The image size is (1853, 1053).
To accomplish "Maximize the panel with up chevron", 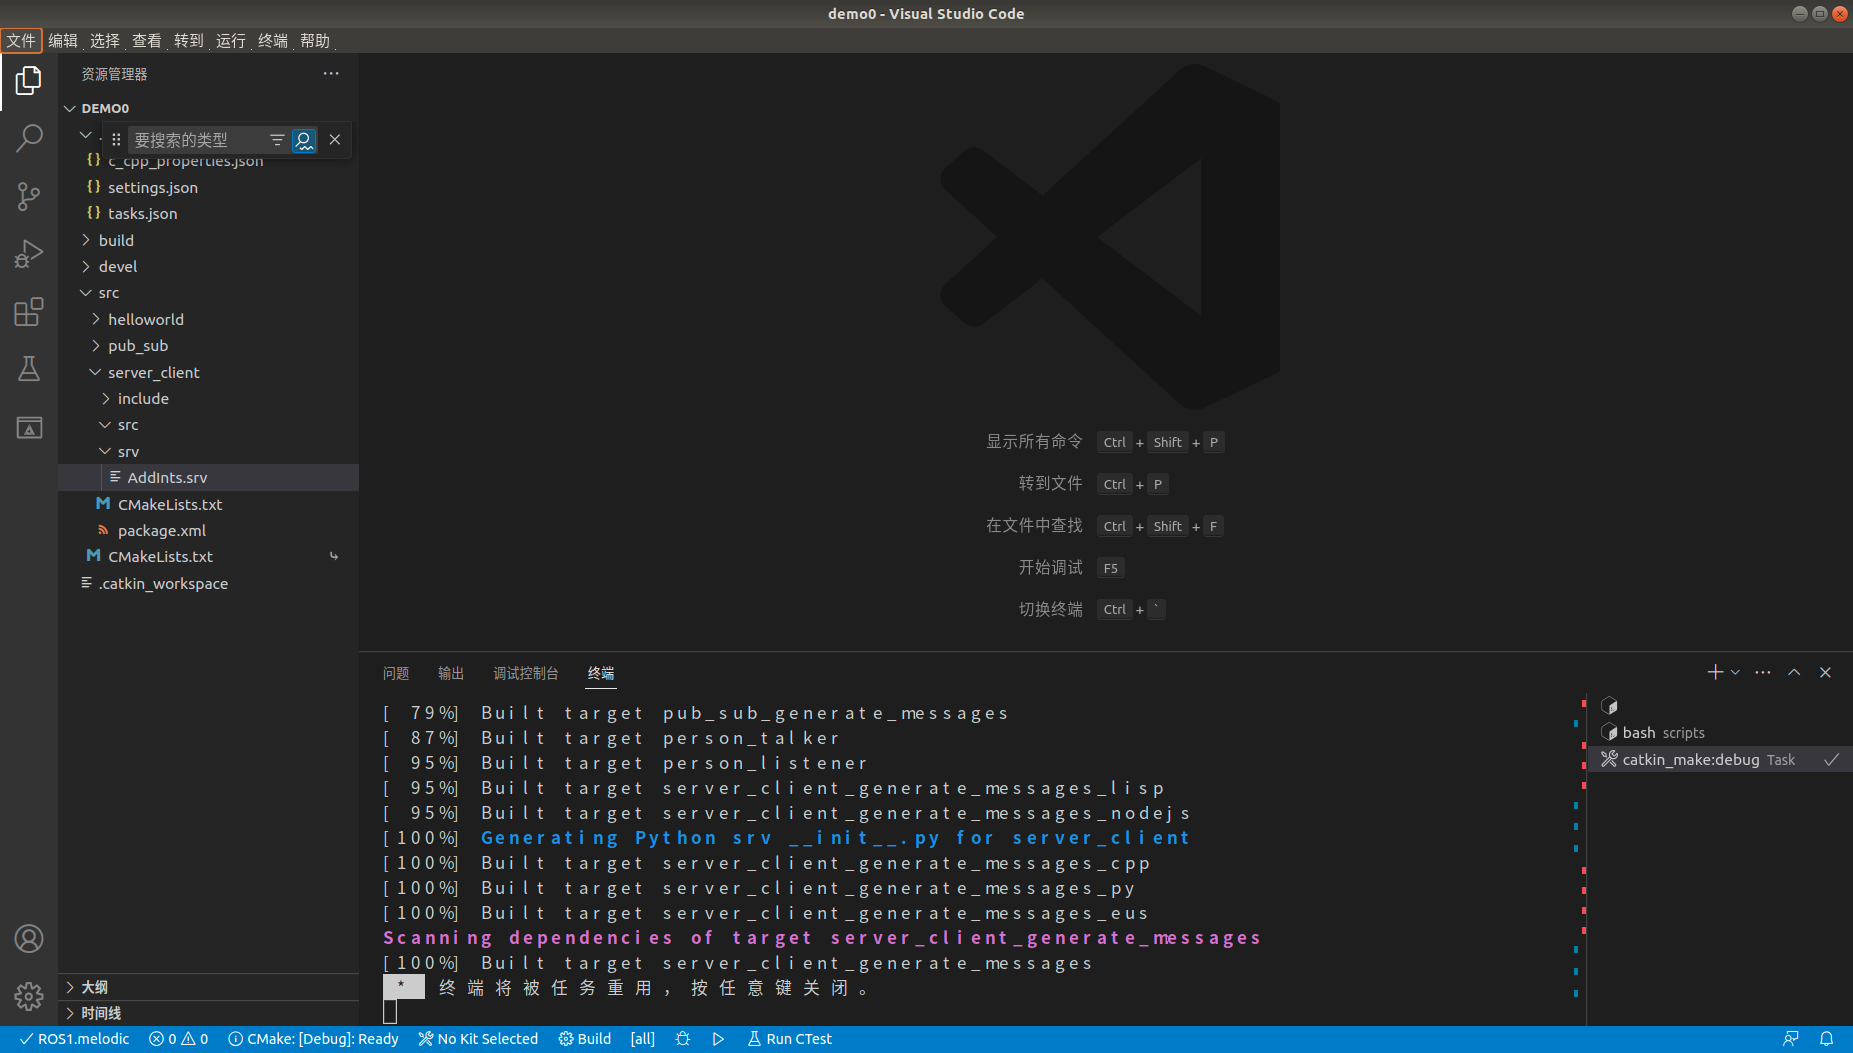I will (1794, 672).
